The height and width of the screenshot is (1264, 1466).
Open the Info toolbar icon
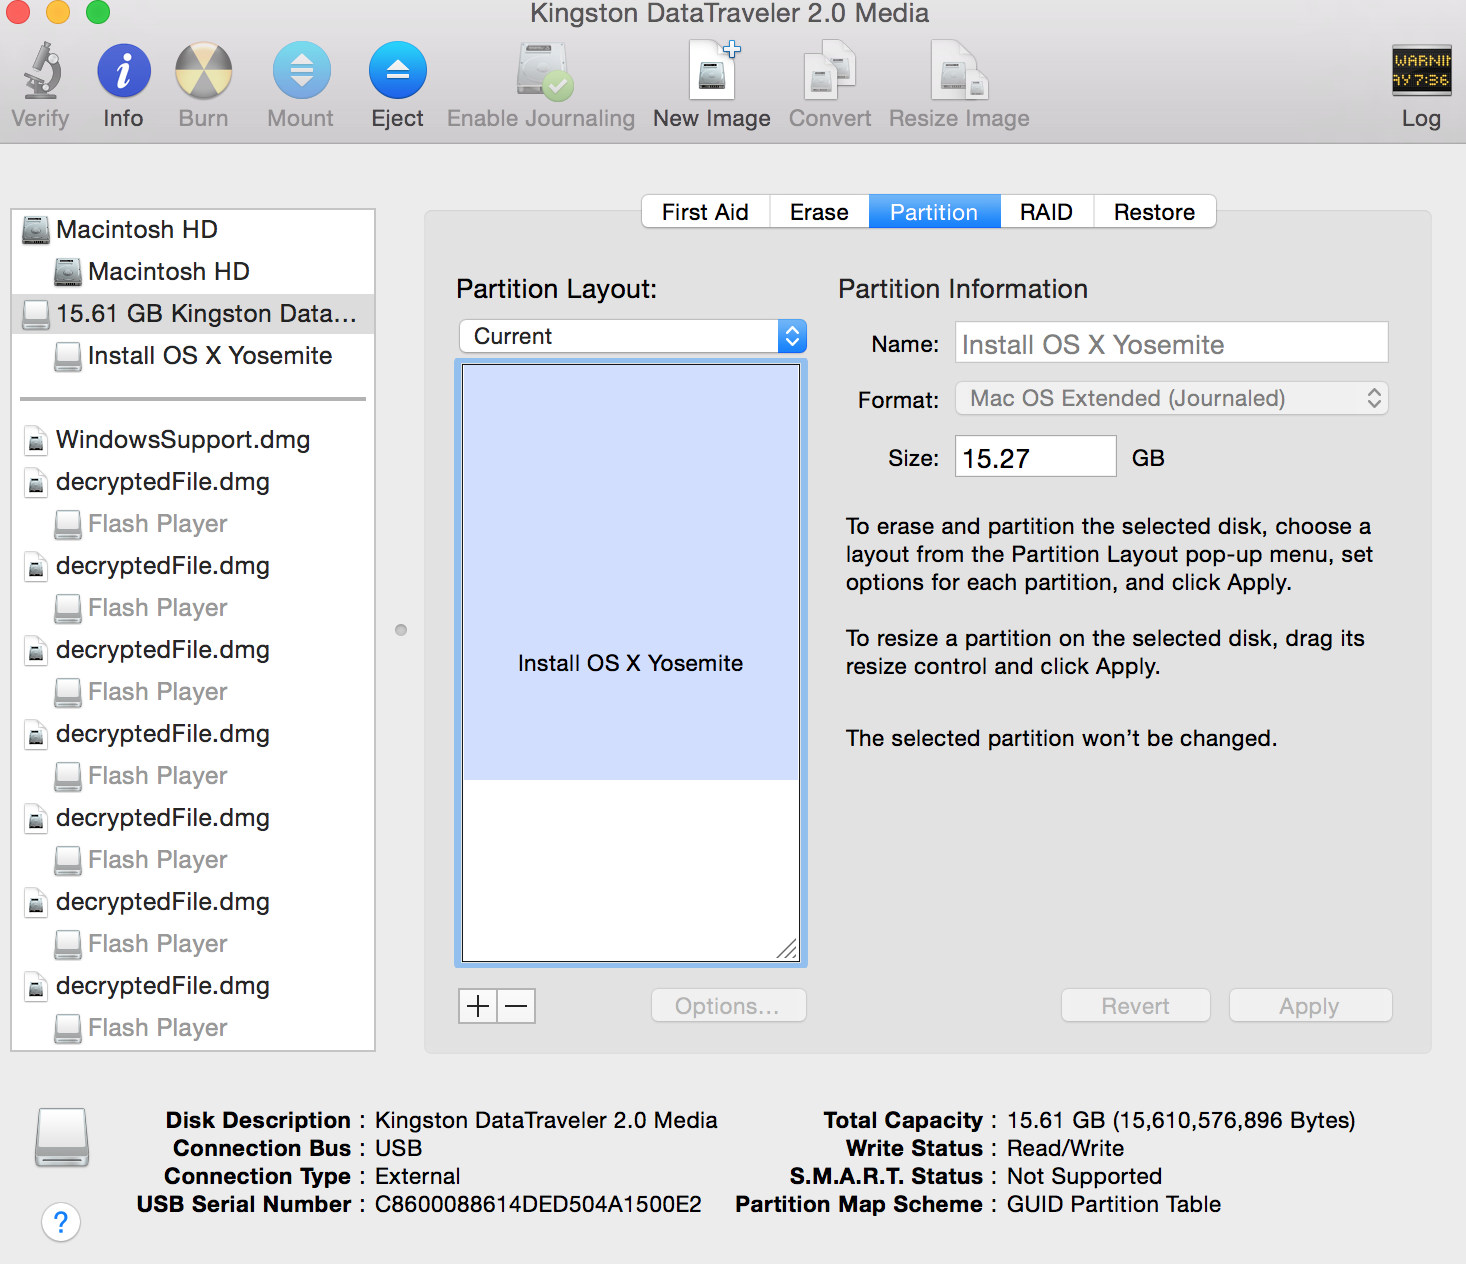tap(124, 71)
